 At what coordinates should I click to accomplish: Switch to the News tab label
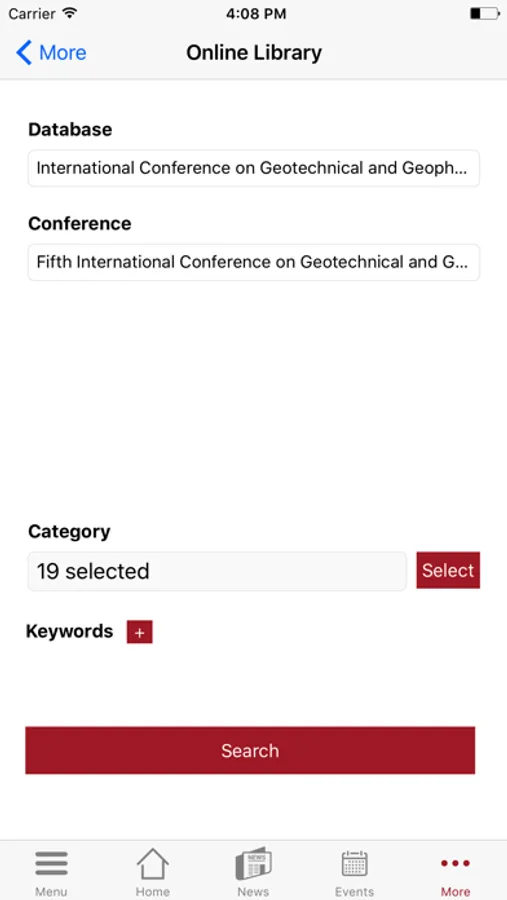(253, 891)
